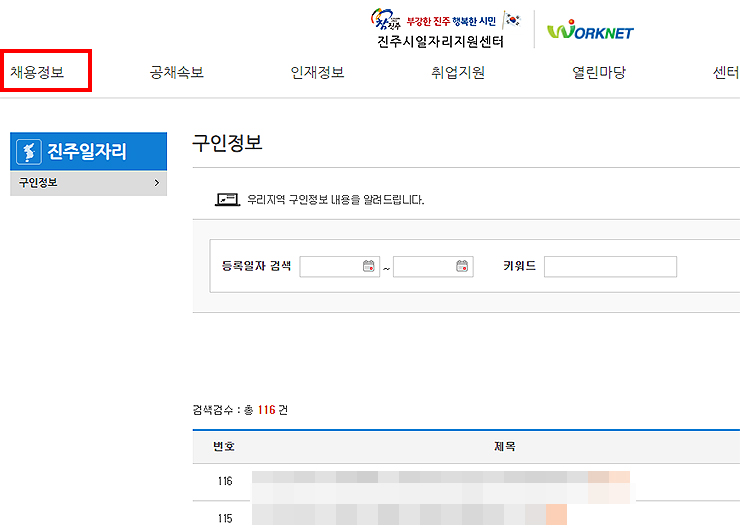The width and height of the screenshot is (740, 531).
Task: Click the 번호 column header
Action: (224, 446)
